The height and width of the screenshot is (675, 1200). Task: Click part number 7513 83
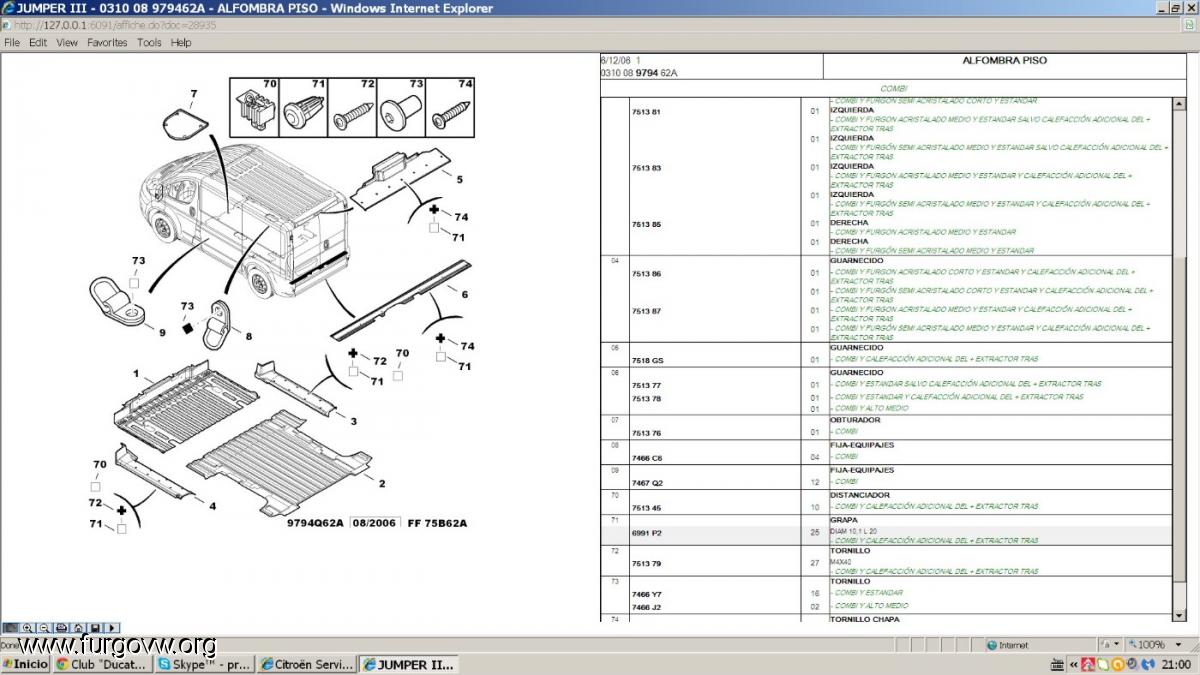tap(646, 168)
